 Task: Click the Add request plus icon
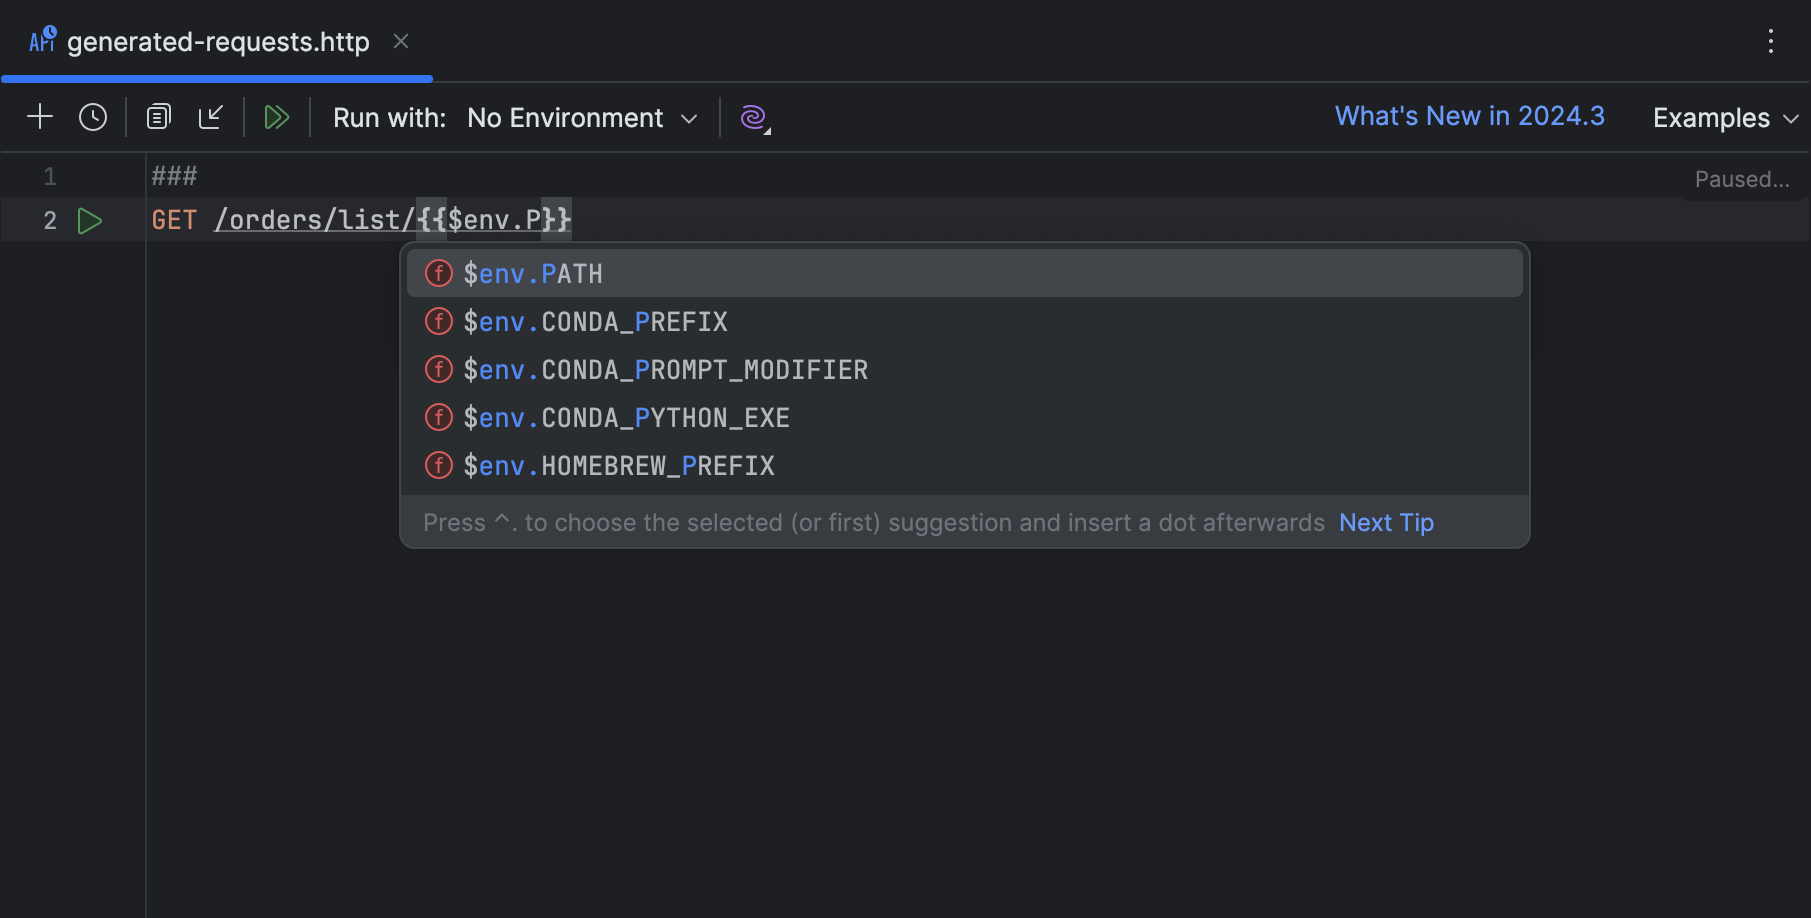click(40, 117)
